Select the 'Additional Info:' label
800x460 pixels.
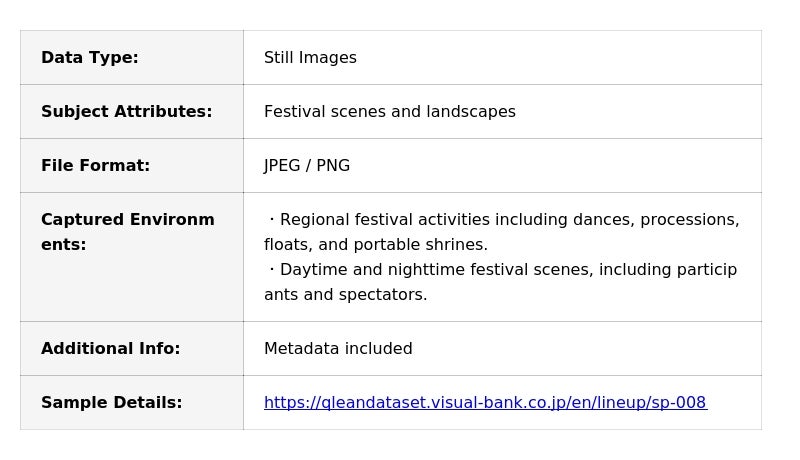pos(110,349)
